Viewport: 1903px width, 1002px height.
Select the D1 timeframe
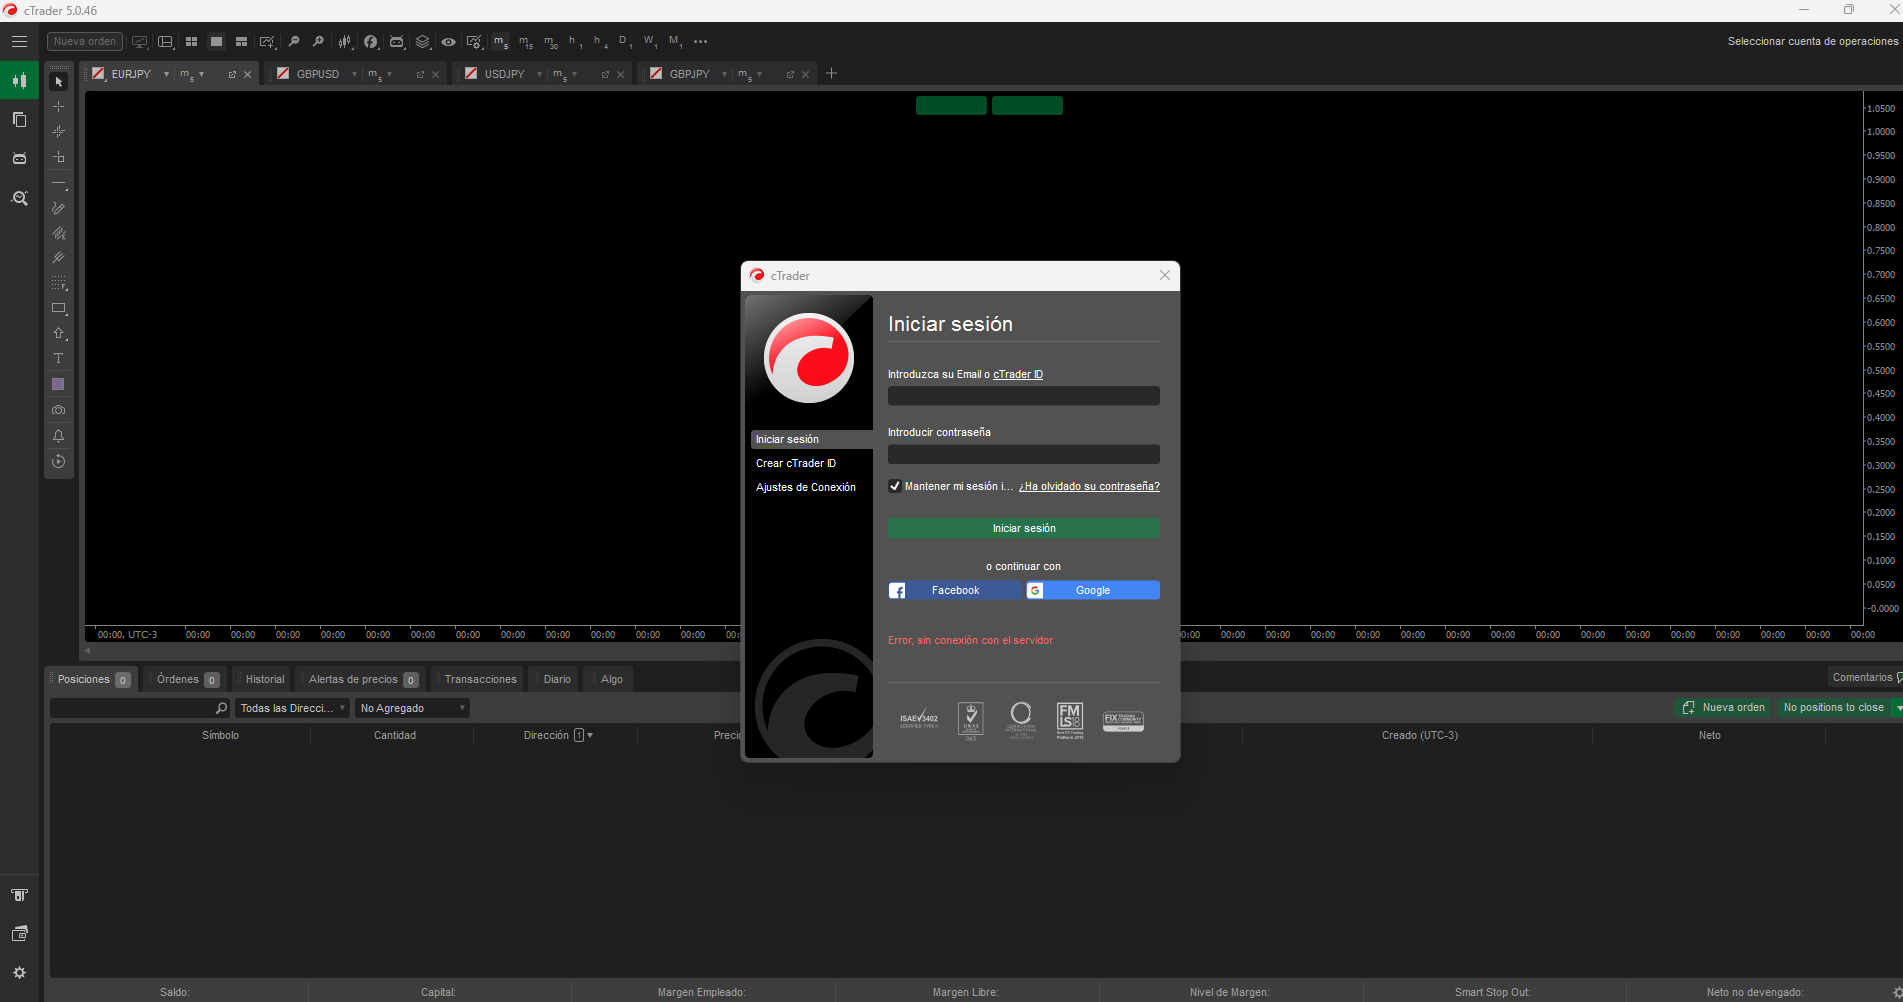point(624,42)
